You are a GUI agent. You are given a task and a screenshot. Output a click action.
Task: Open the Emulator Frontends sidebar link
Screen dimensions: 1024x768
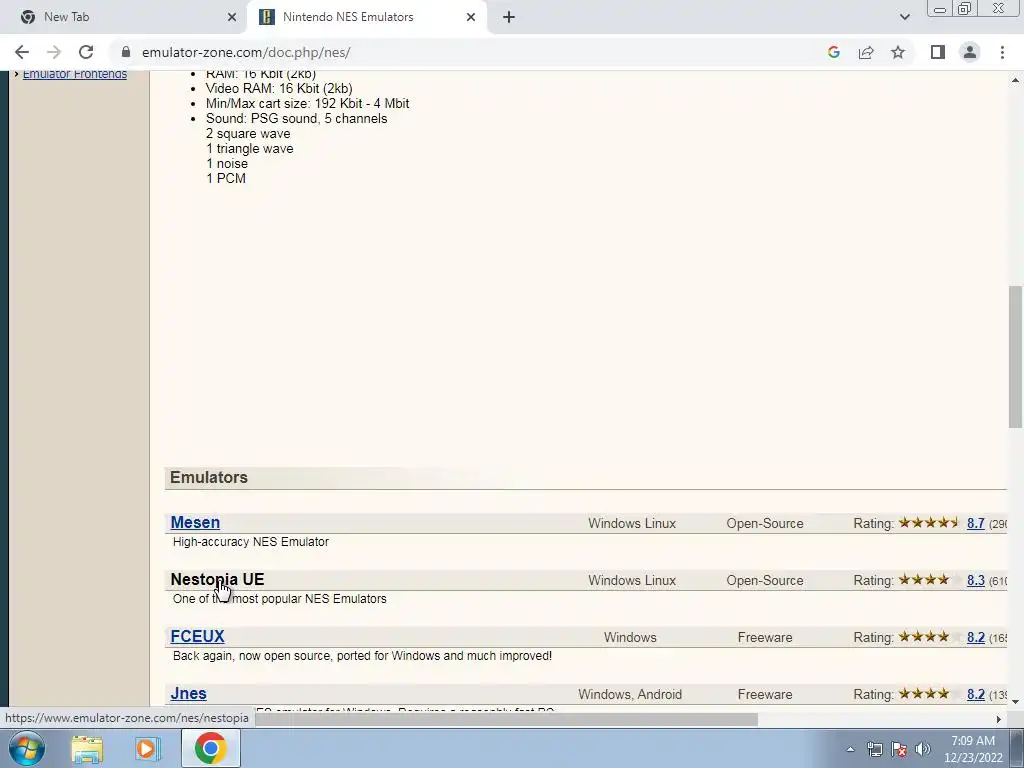click(74, 74)
